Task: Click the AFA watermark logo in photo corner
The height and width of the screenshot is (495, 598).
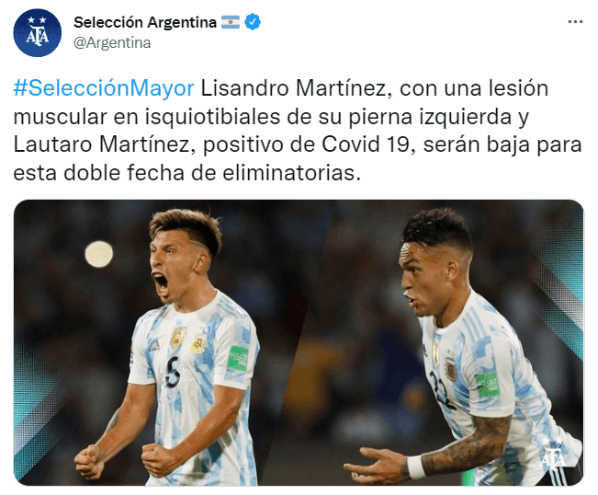Action: [554, 452]
